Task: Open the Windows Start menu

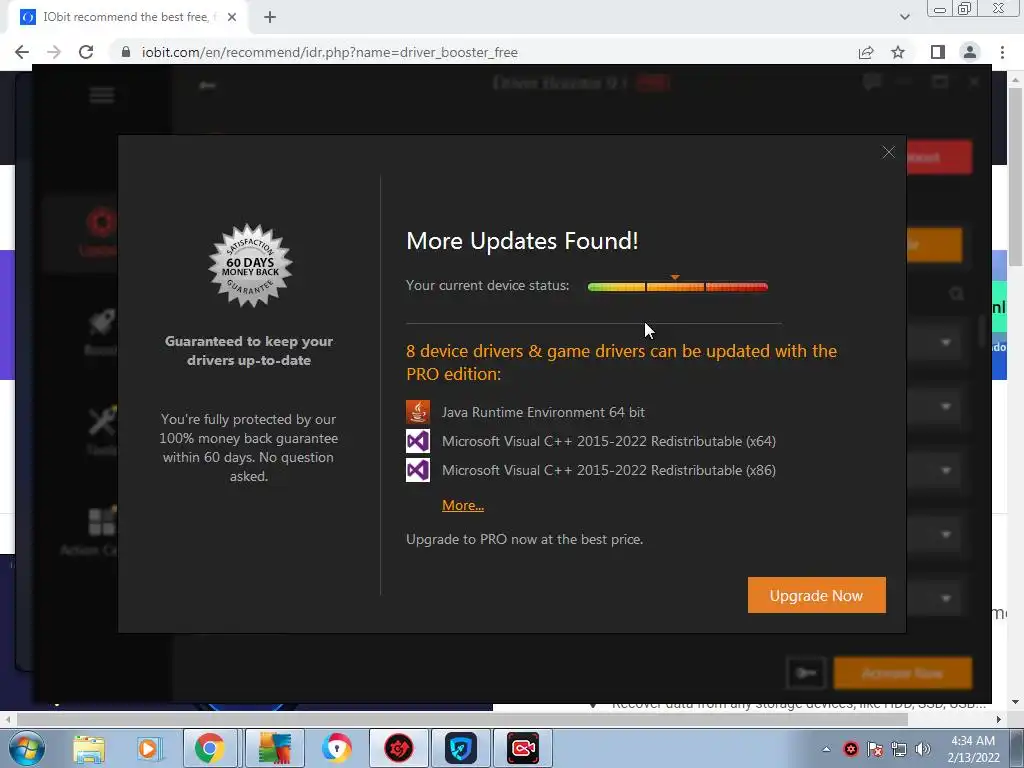Action: (x=26, y=748)
